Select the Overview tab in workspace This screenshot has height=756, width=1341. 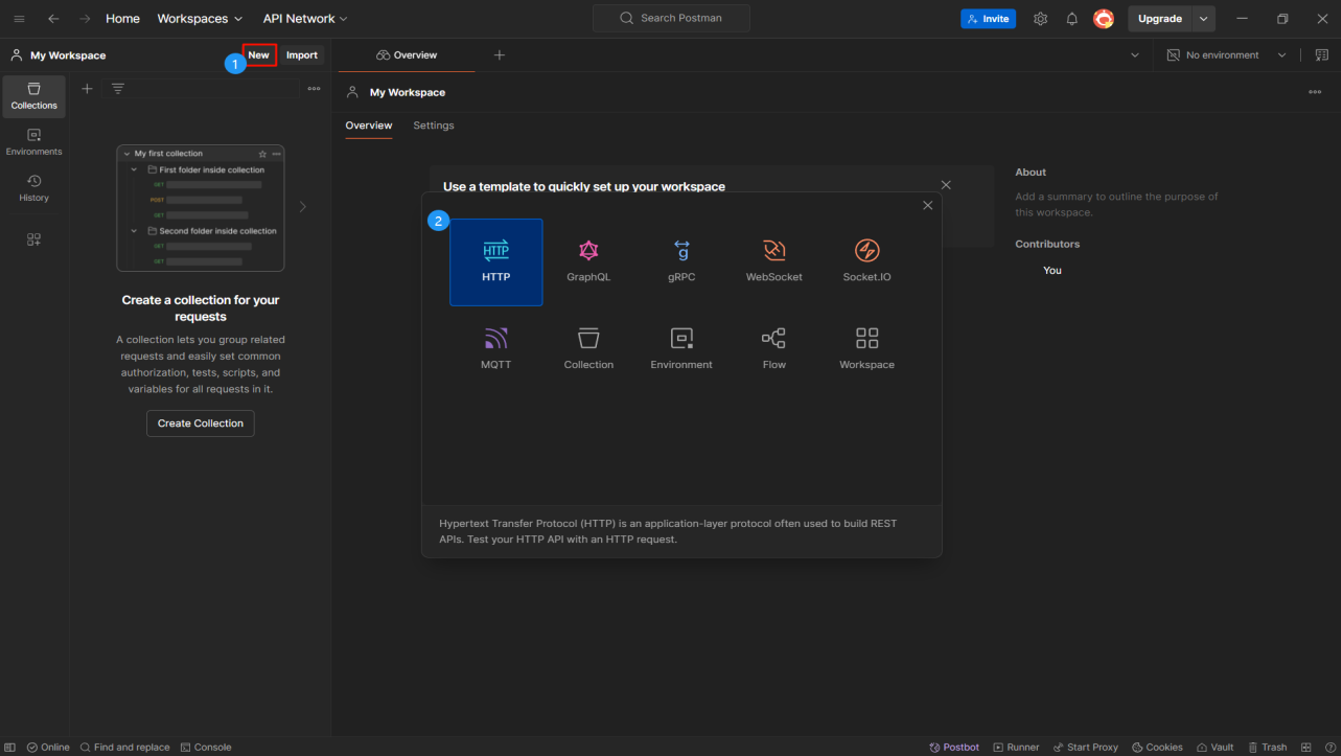tap(368, 126)
